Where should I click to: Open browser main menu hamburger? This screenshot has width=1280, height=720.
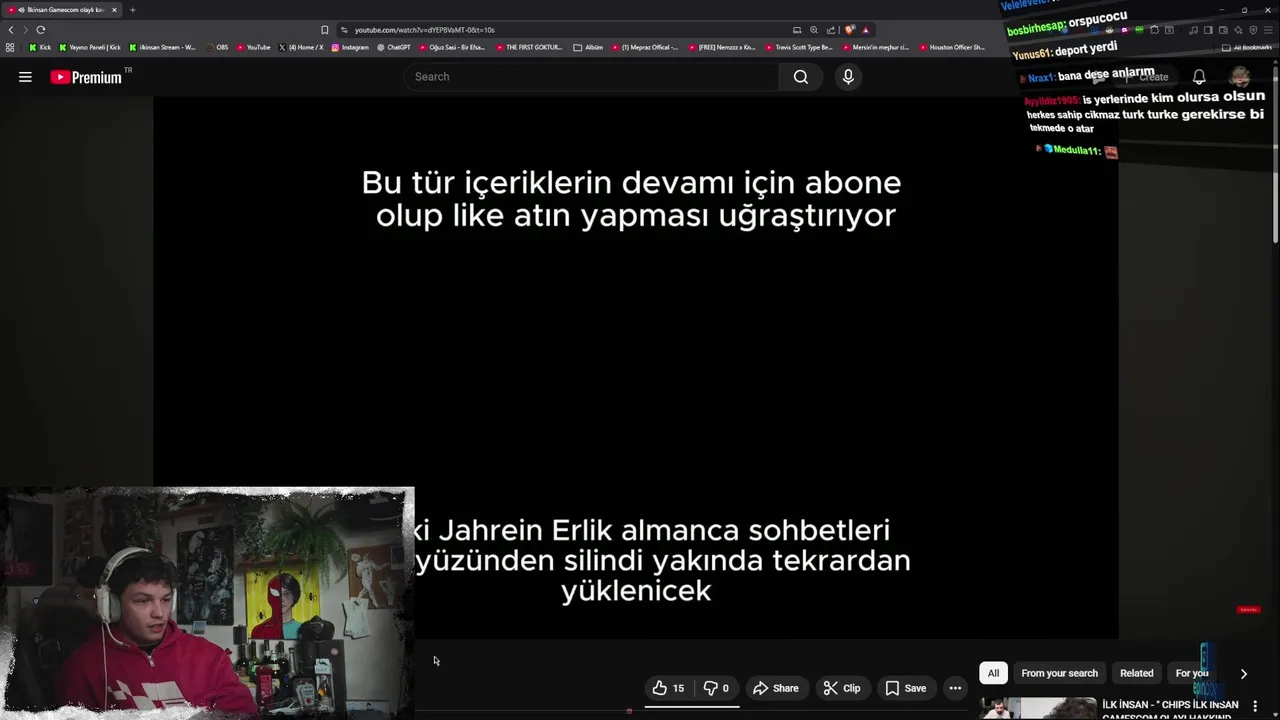tap(1268, 30)
